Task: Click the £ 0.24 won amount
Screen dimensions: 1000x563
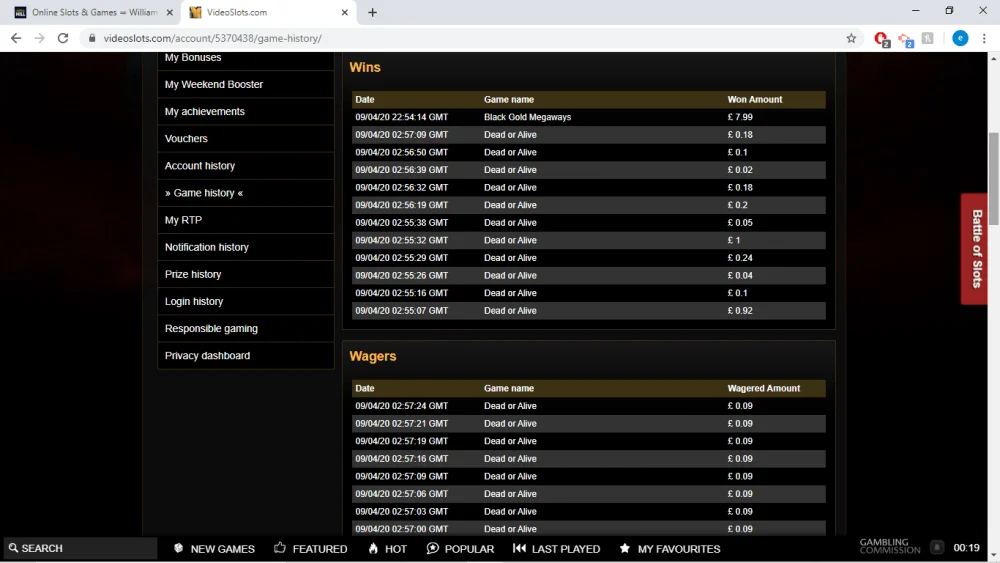Action: pos(740,258)
